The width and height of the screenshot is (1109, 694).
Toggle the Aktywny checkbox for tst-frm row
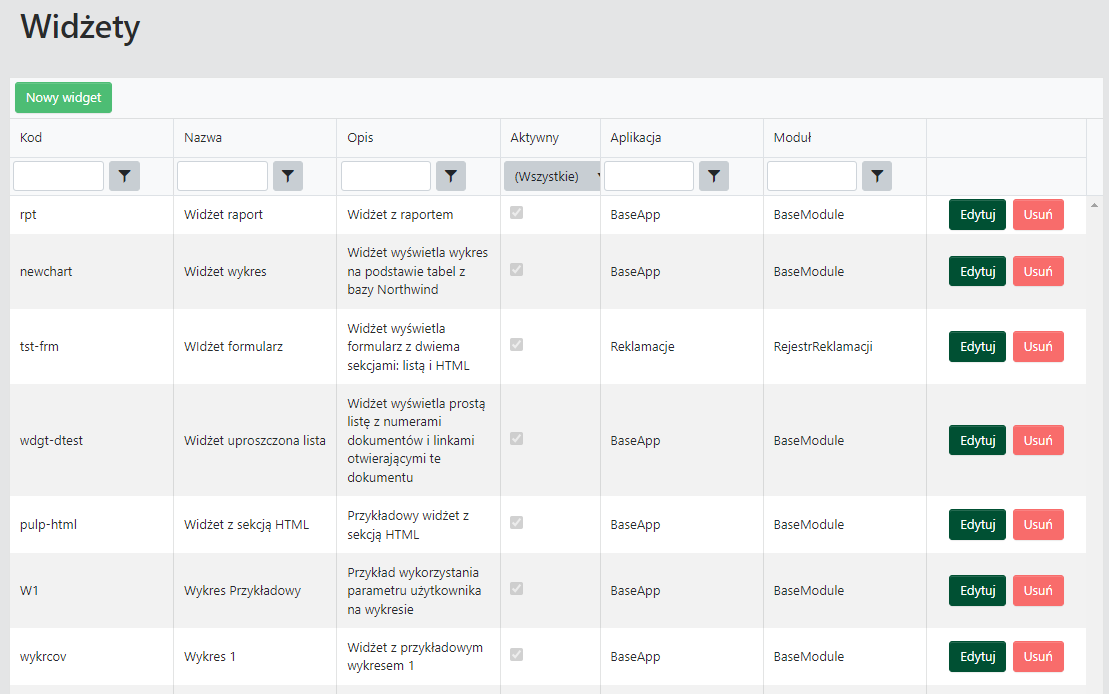pos(517,344)
